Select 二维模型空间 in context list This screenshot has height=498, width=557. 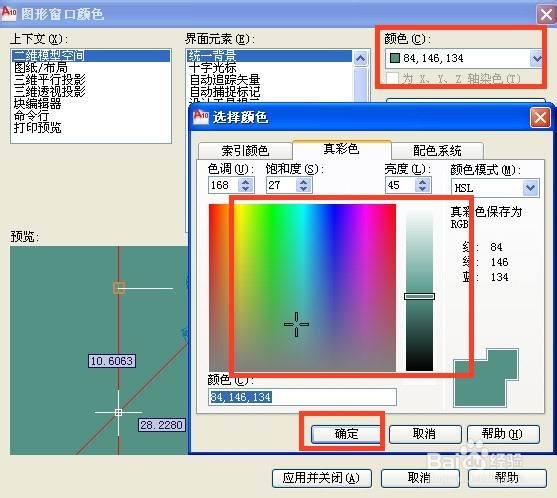(x=91, y=56)
